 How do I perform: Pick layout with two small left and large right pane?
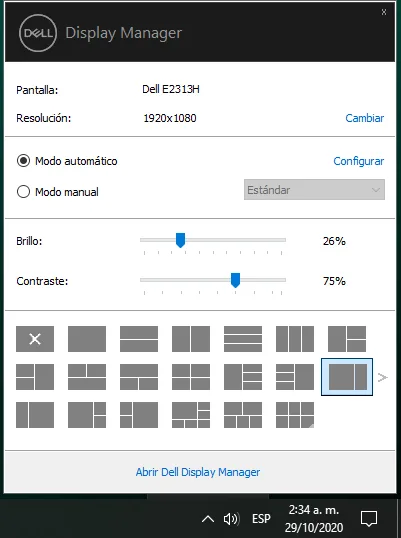point(139,415)
